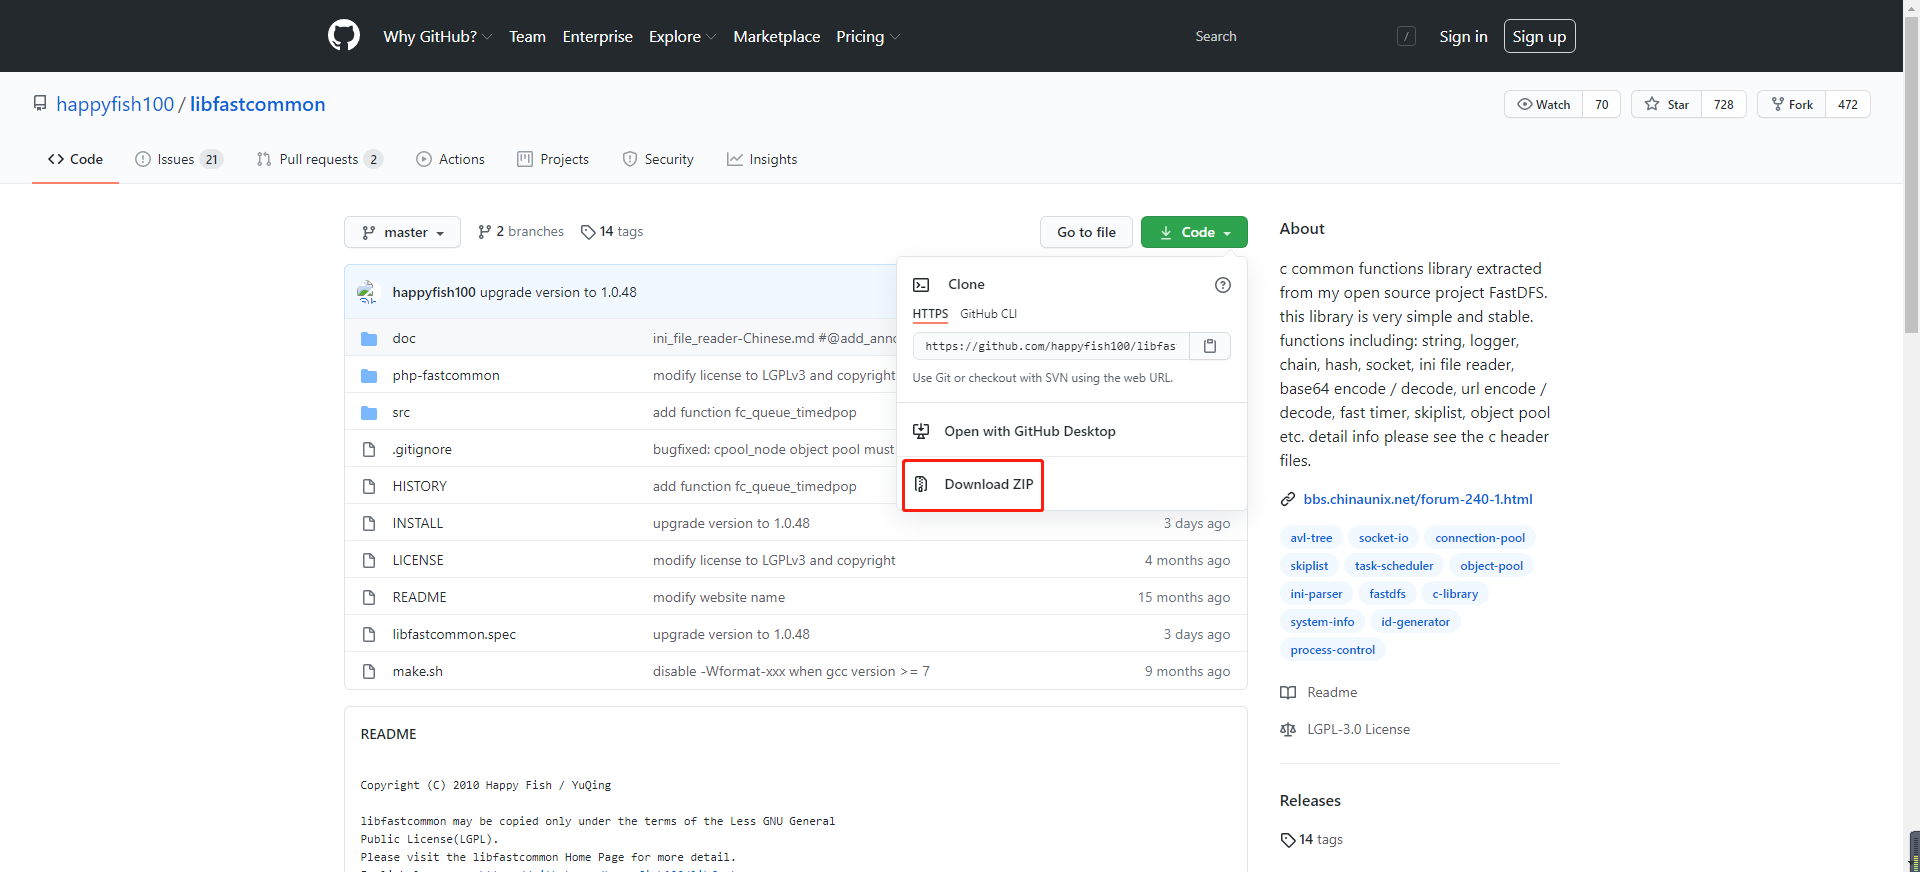Open the Projects tab
This screenshot has width=1920, height=872.
553,159
